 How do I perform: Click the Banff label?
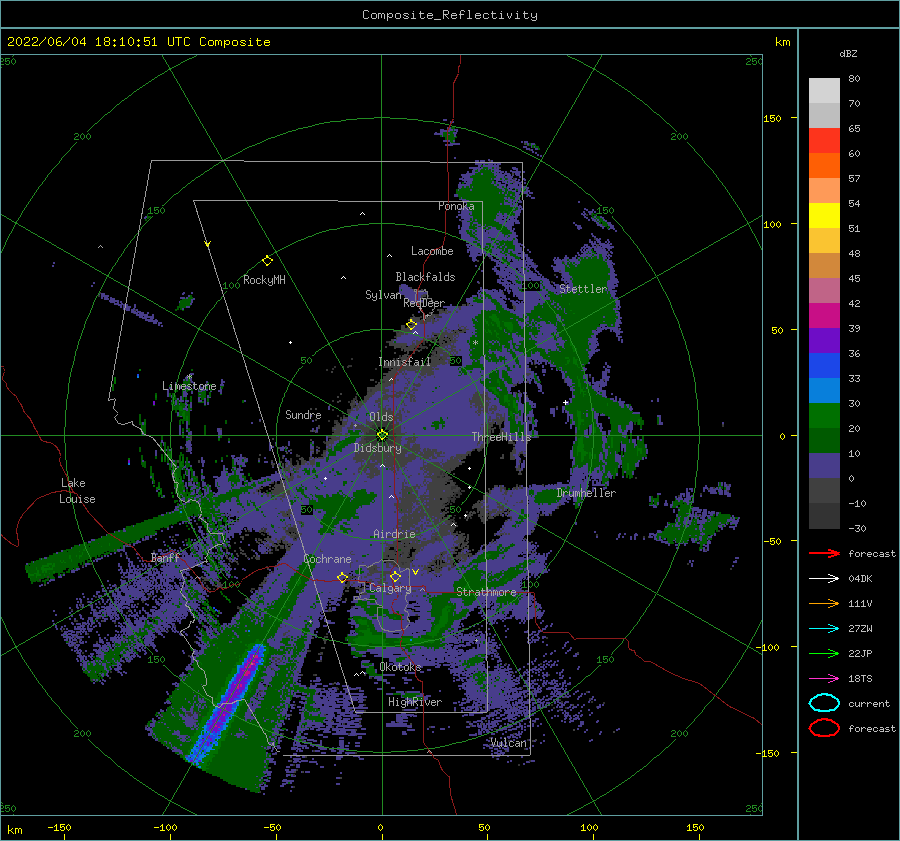[x=165, y=557]
